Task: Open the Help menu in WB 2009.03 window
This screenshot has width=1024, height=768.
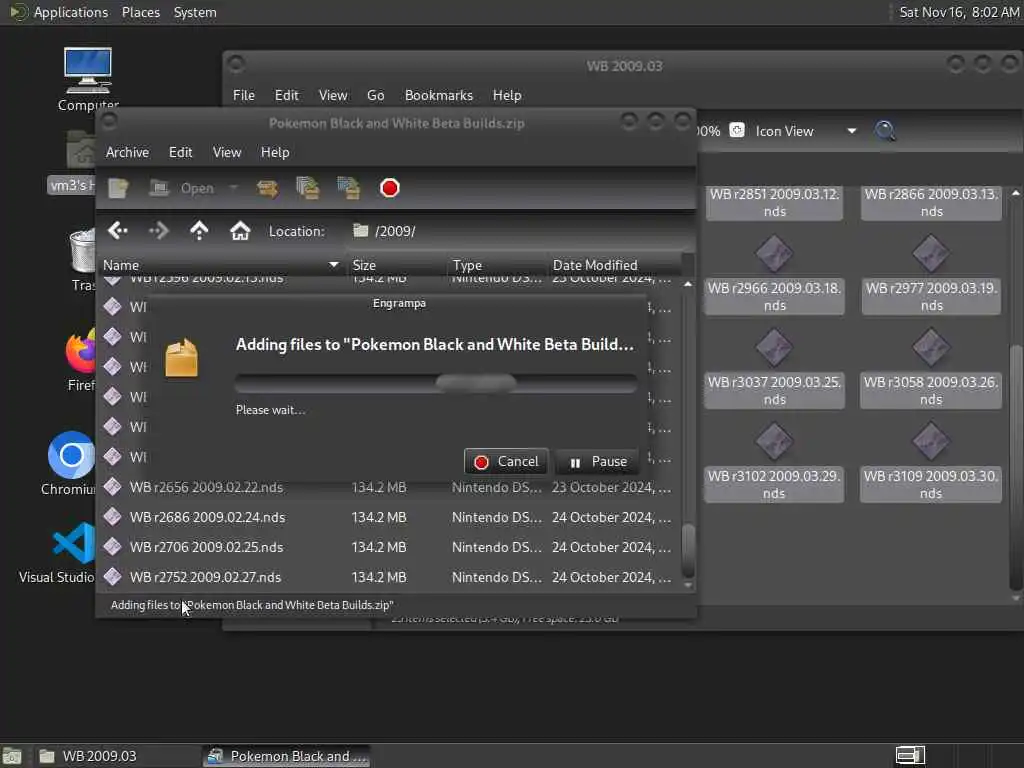Action: 507,95
